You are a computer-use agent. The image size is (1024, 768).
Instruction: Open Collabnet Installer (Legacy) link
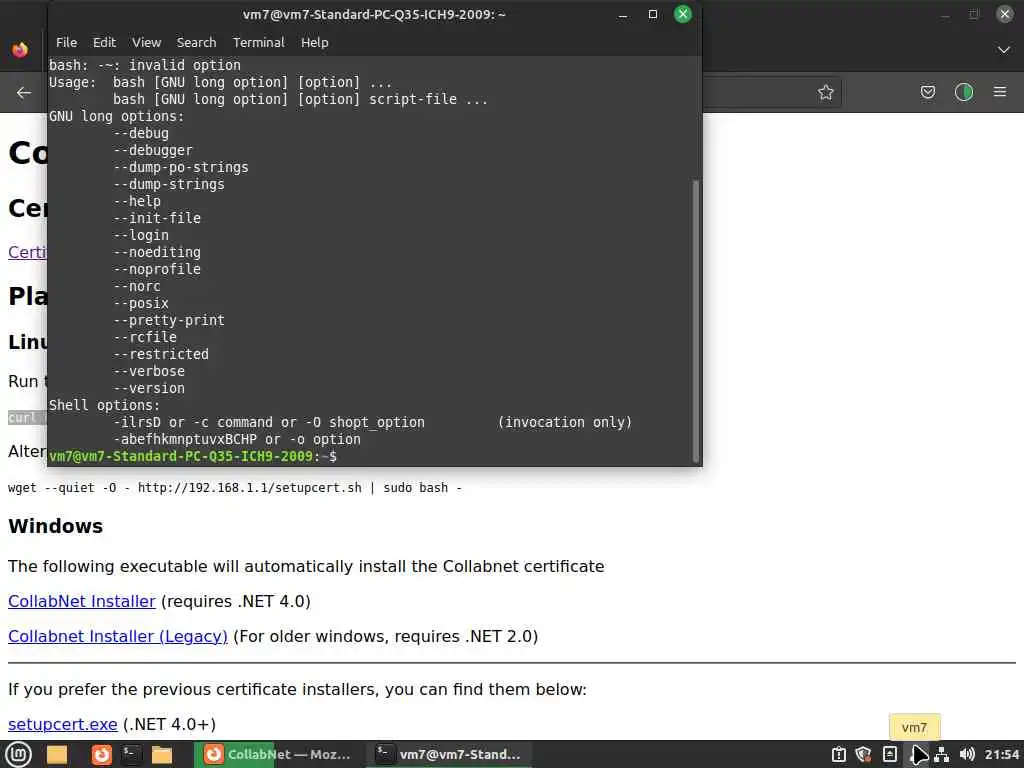point(118,636)
